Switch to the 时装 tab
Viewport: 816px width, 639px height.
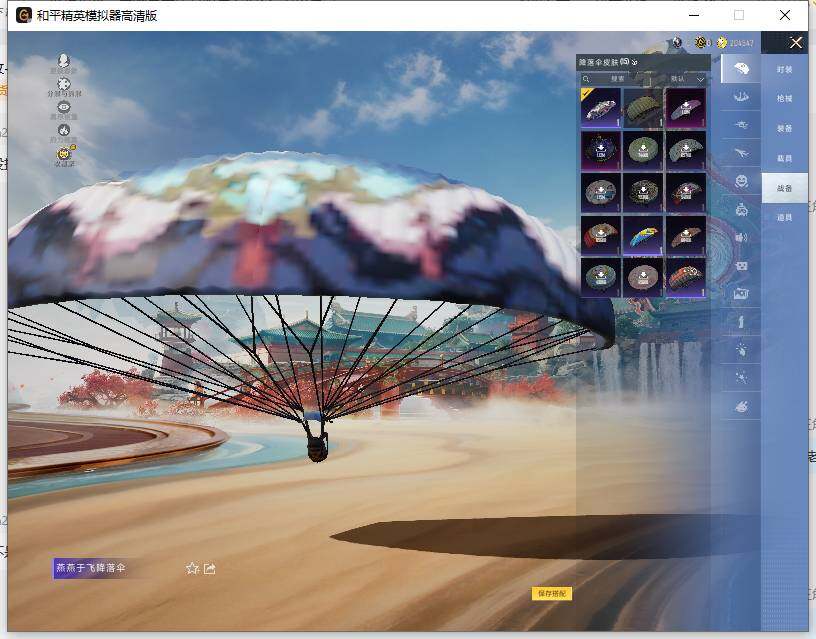[784, 70]
